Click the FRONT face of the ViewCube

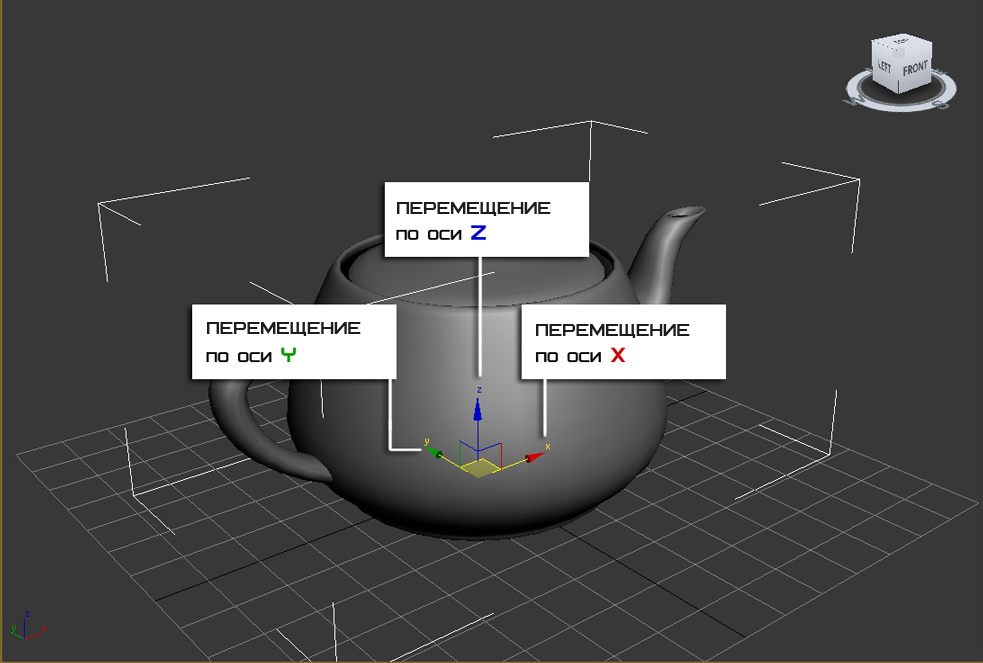pyautogui.click(x=915, y=68)
